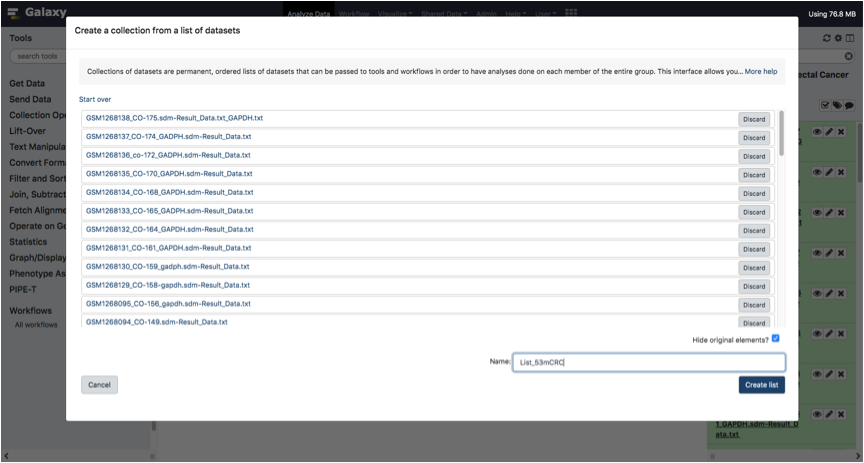
Task: Click GSM1268130_CO-159_gadph.sdm-Result_Data.txt element name
Action: [168, 266]
